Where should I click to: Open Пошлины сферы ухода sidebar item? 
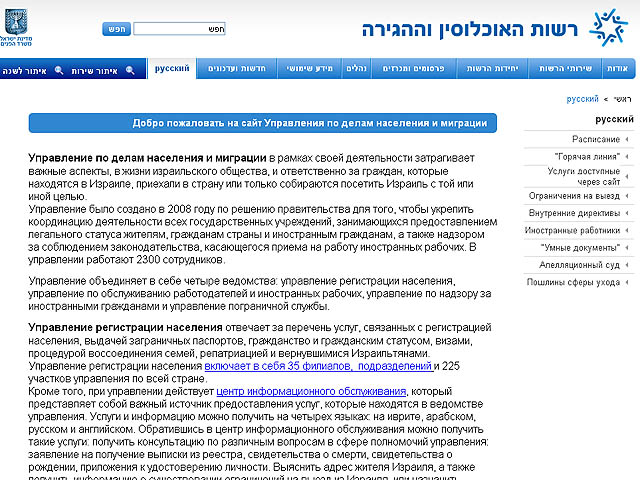click(x=573, y=282)
